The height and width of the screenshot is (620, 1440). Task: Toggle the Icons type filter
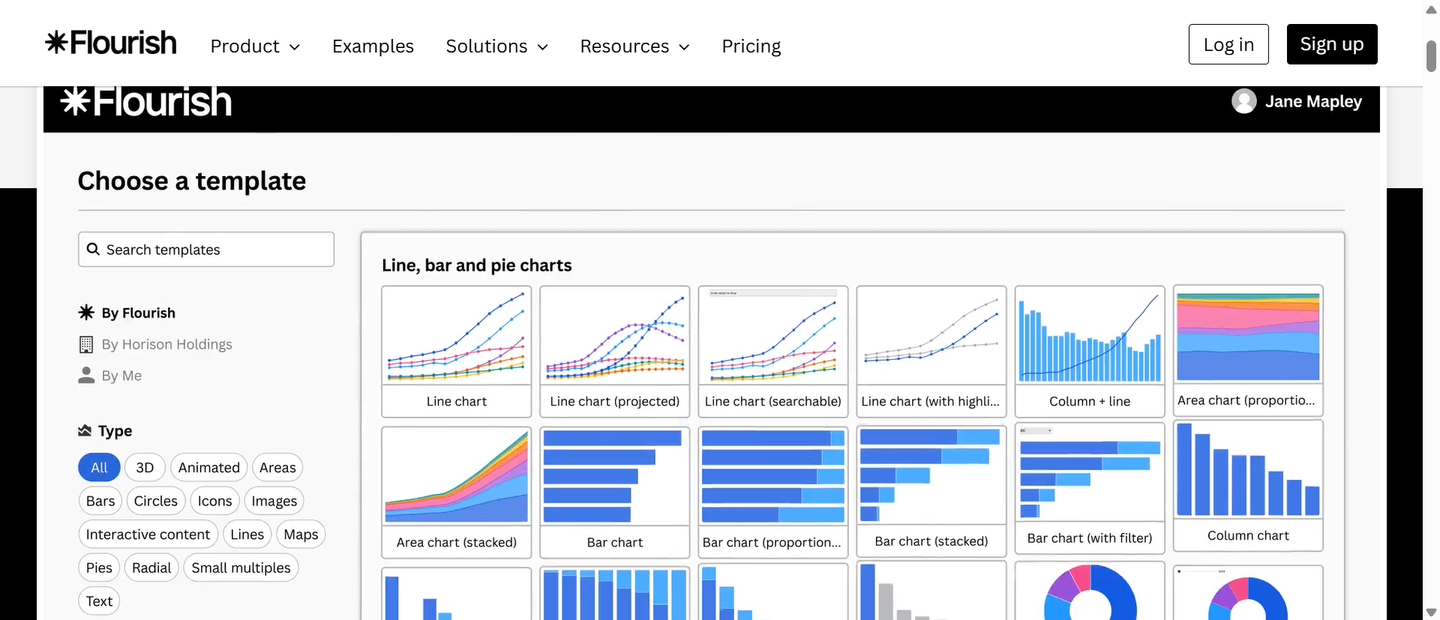click(215, 501)
